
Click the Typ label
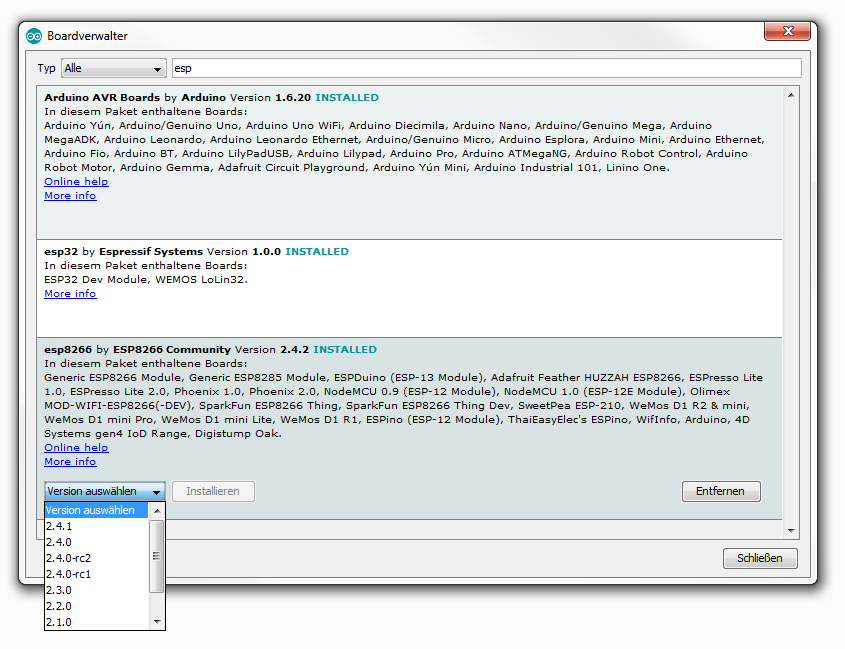point(46,68)
